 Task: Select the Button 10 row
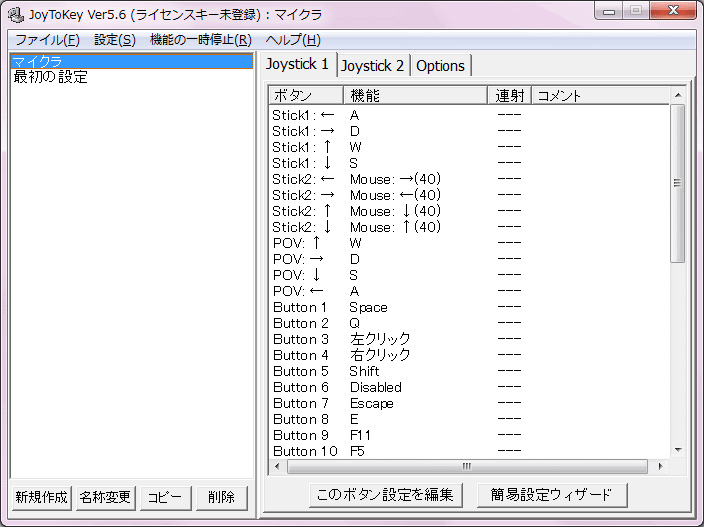(469, 451)
